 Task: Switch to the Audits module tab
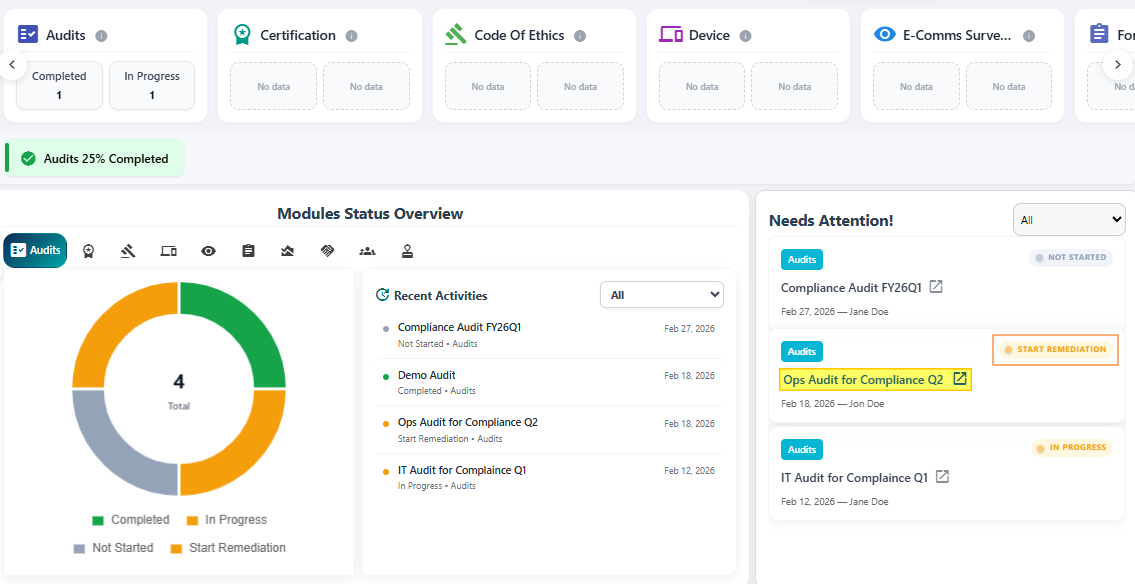(35, 250)
